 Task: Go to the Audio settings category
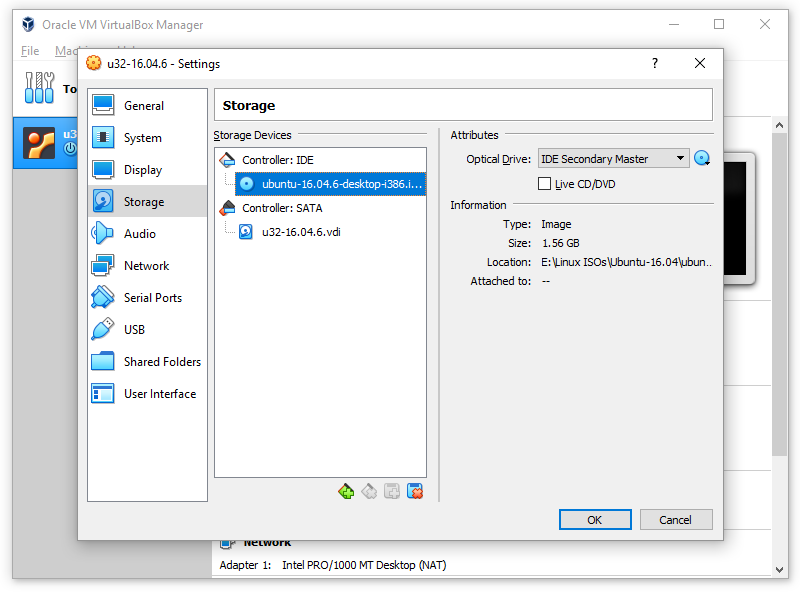139,234
